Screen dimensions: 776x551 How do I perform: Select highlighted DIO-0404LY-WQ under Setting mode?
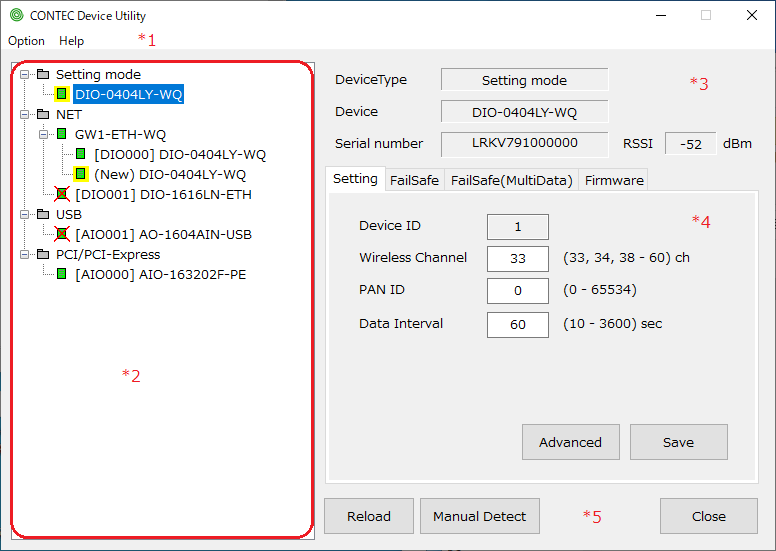(x=129, y=94)
